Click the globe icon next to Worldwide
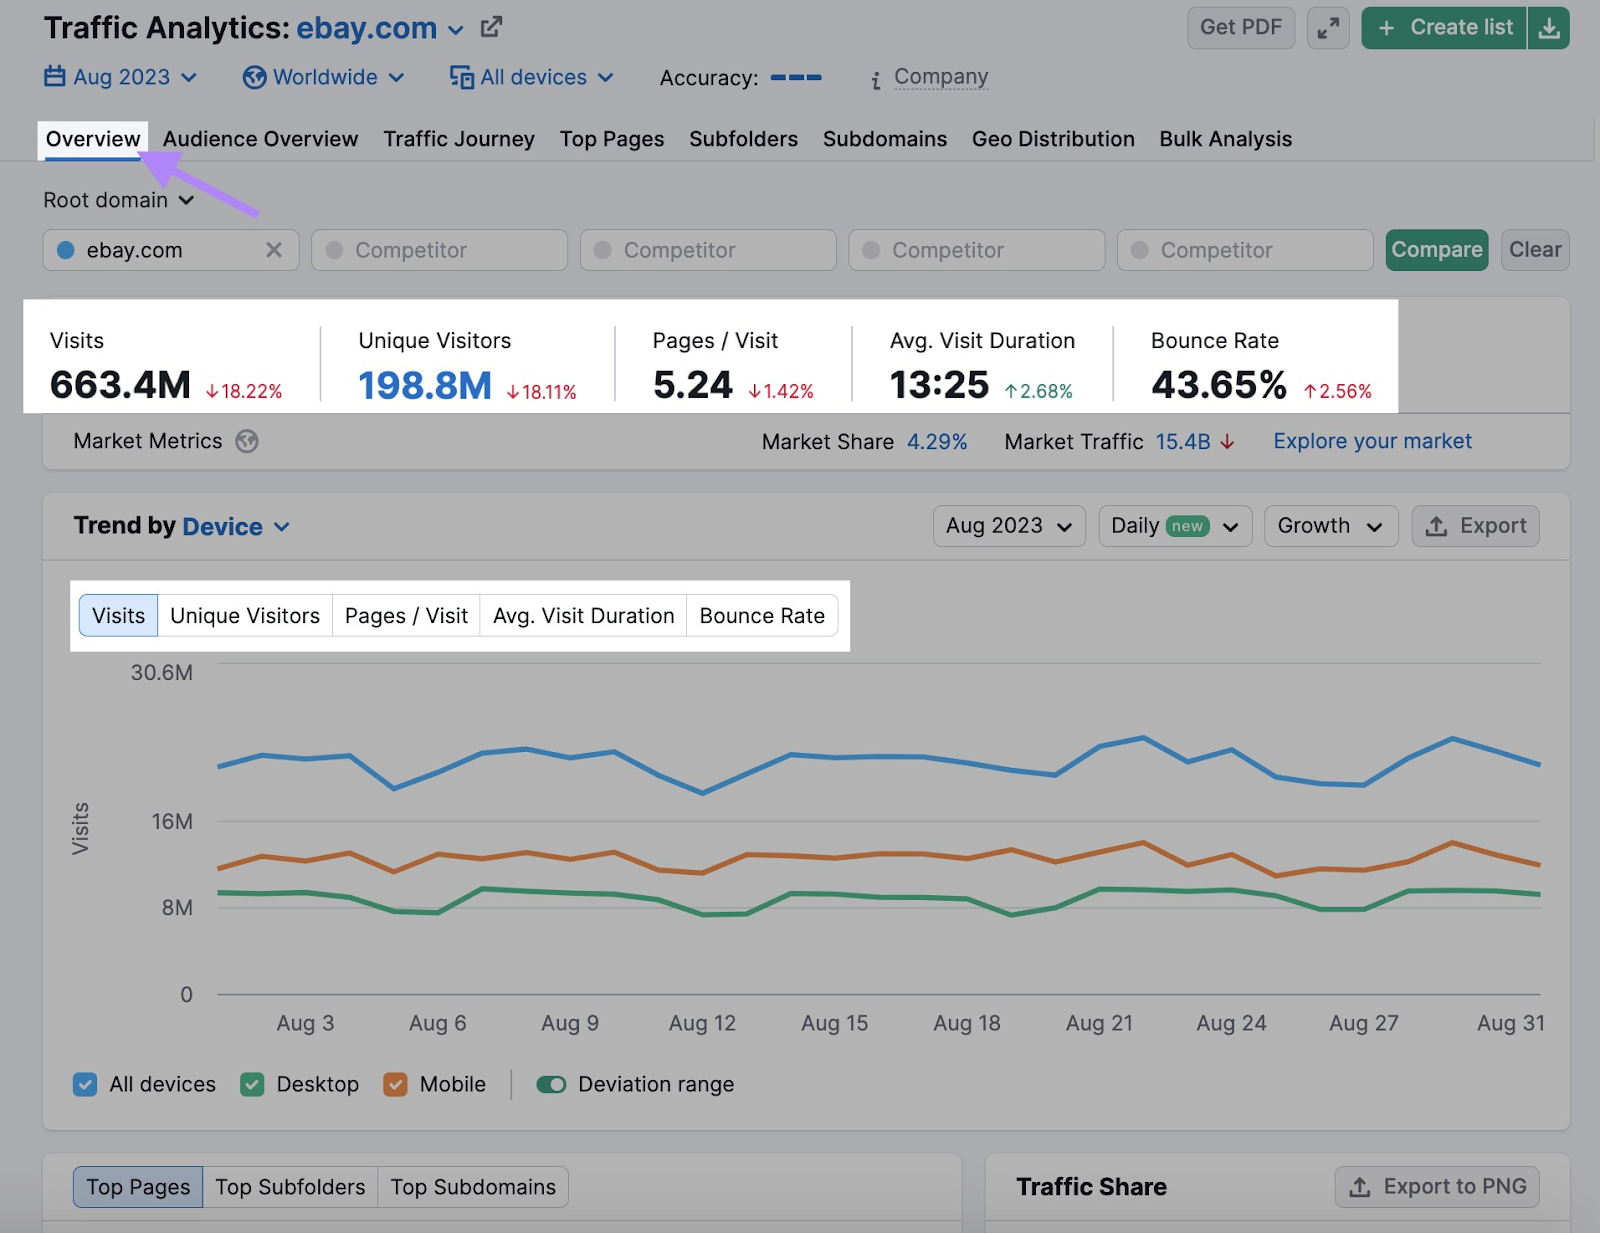1600x1233 pixels. (x=254, y=77)
